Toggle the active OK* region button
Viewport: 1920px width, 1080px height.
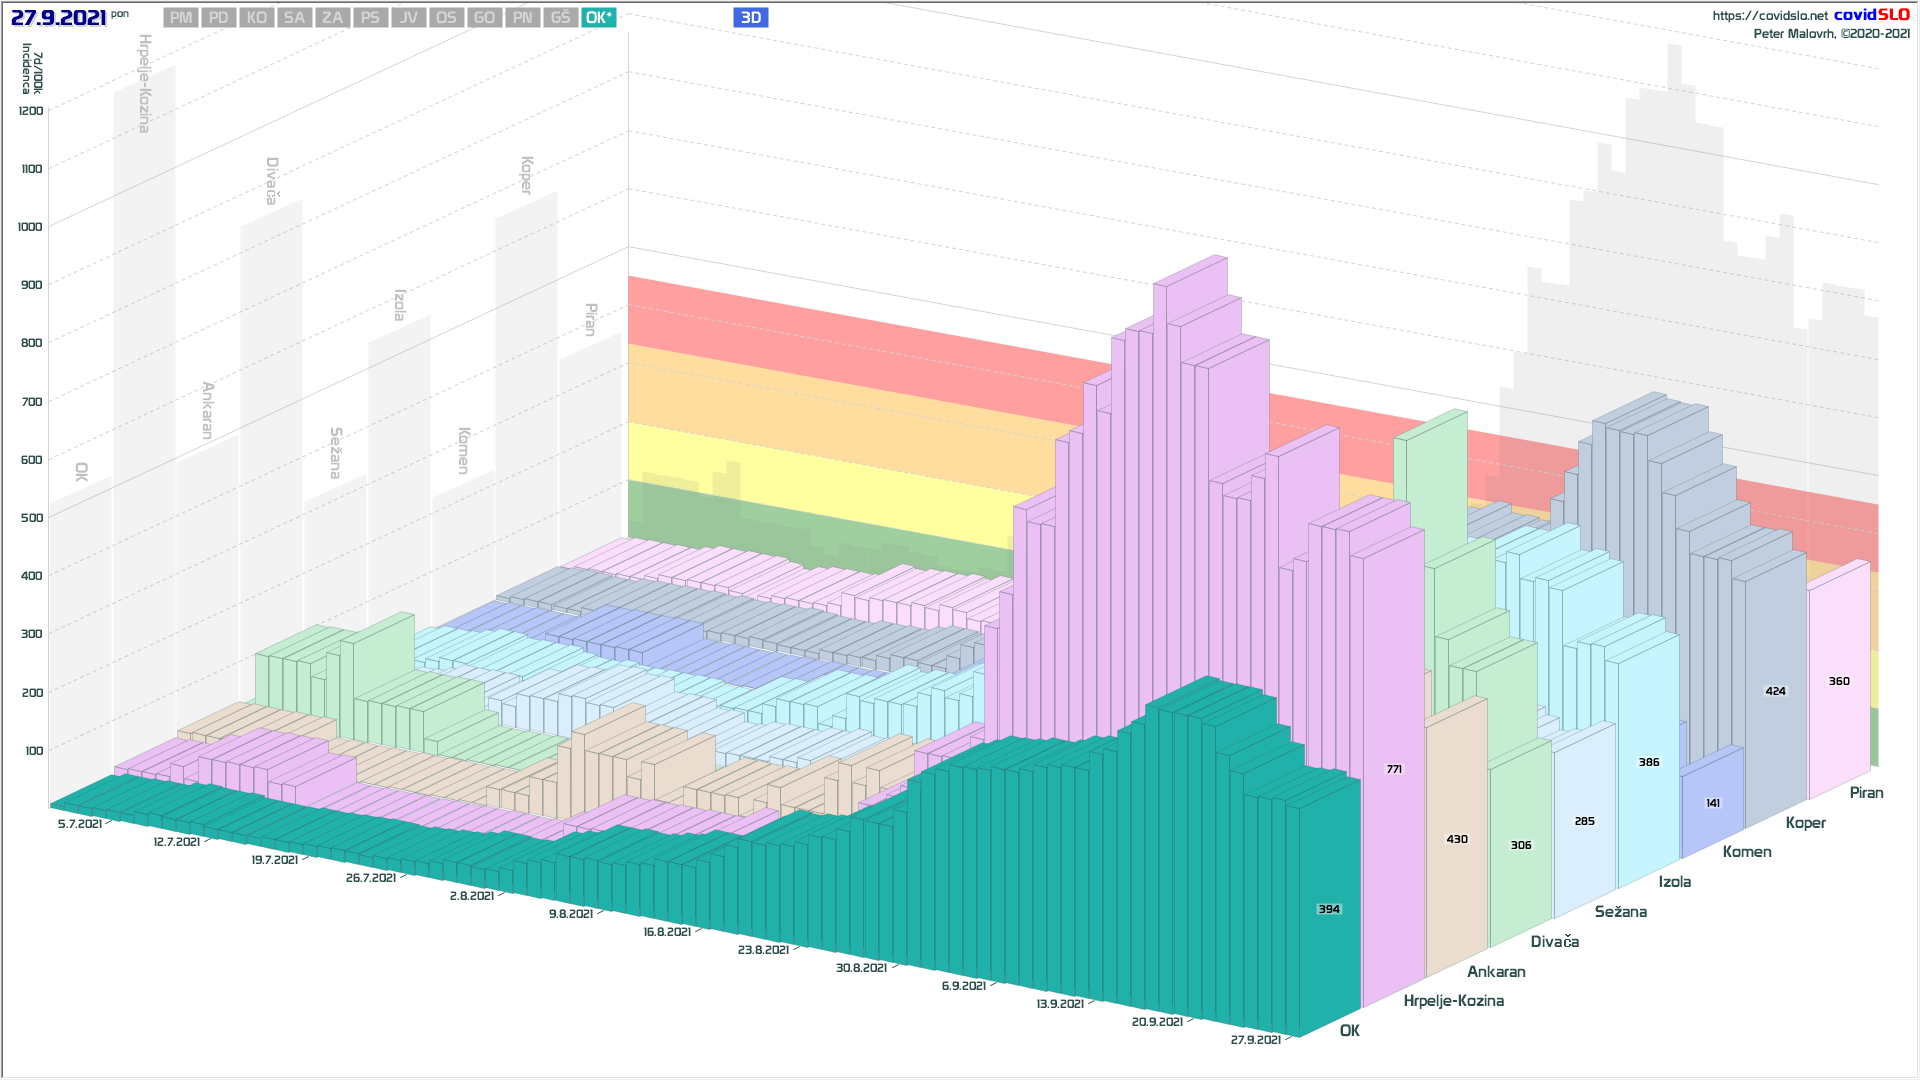pos(598,18)
